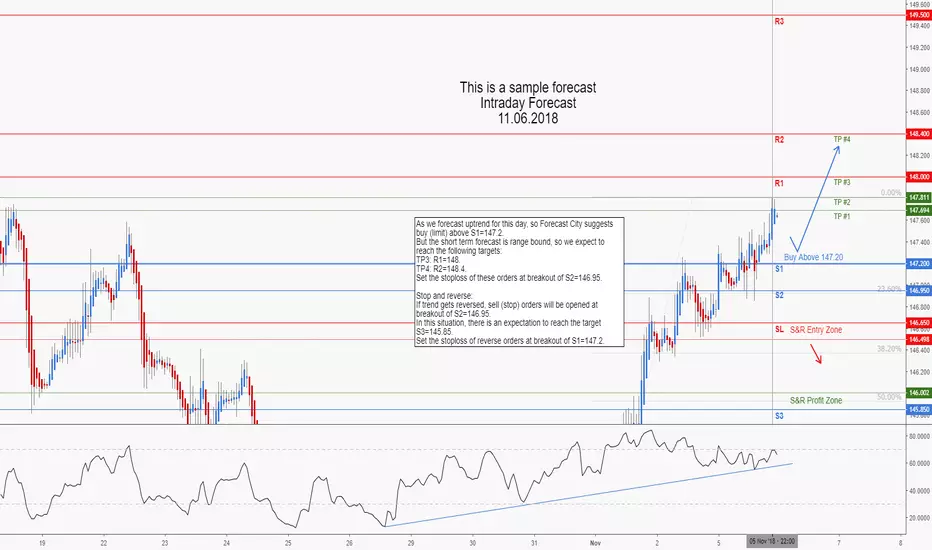Select the R3 resistance label
Image resolution: width=932 pixels, height=550 pixels.
tap(779, 21)
